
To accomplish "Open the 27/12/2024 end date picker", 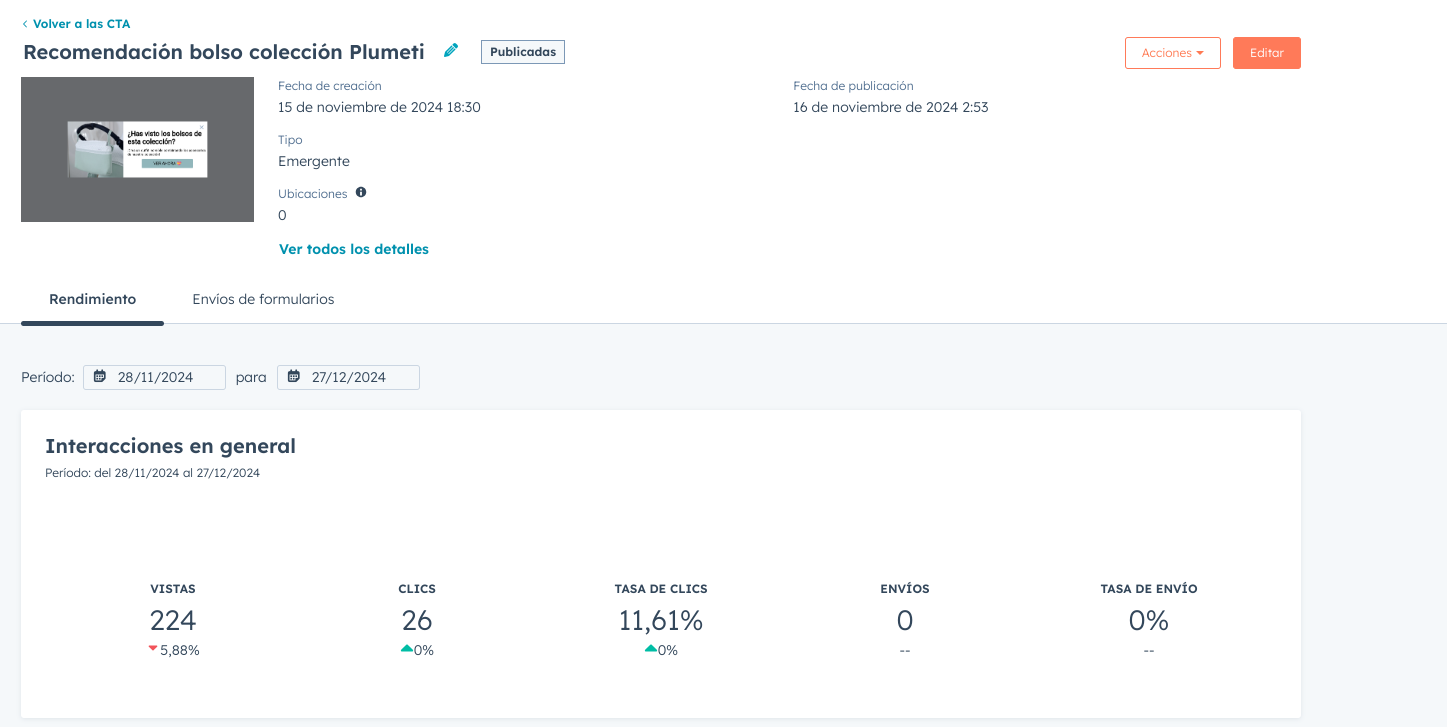I will [x=349, y=377].
